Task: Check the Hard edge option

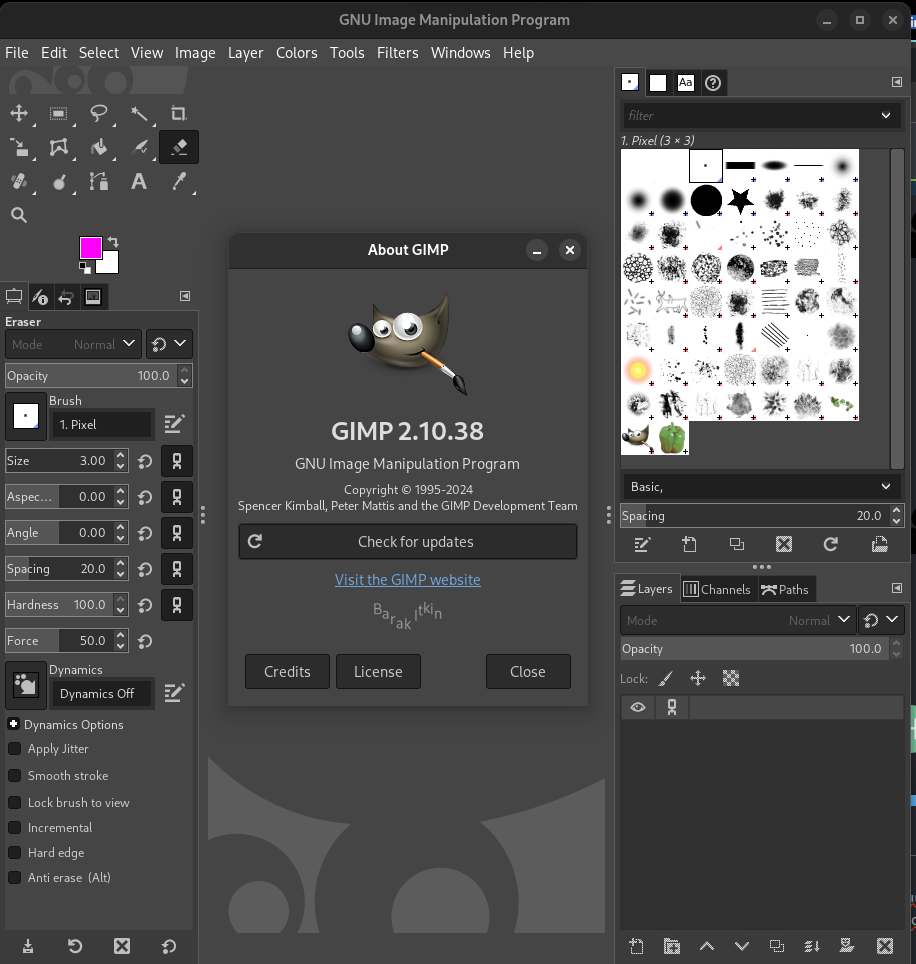Action: (14, 853)
